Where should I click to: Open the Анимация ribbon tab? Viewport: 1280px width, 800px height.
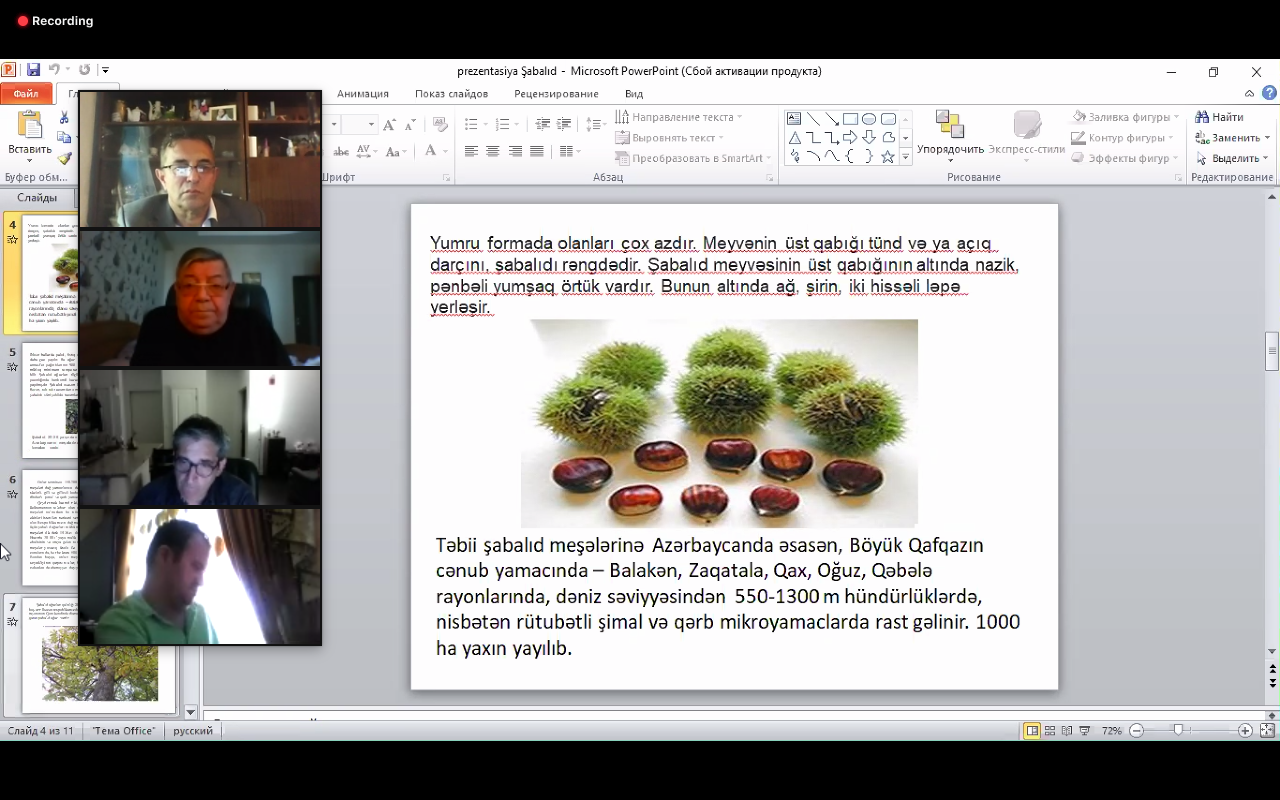[x=362, y=94]
